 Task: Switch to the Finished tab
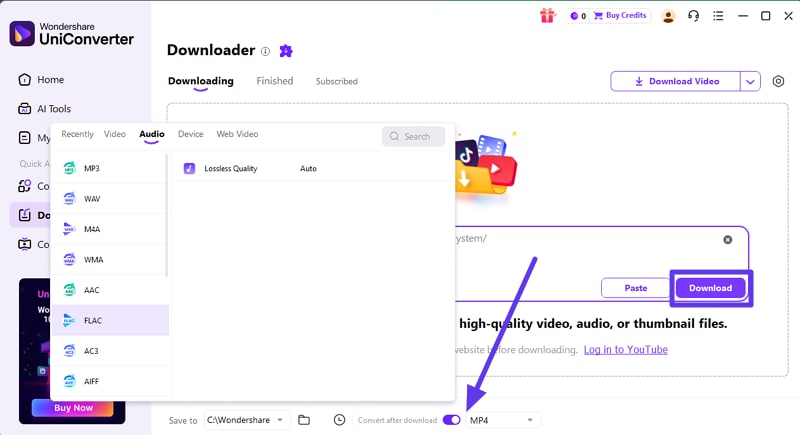click(x=274, y=81)
